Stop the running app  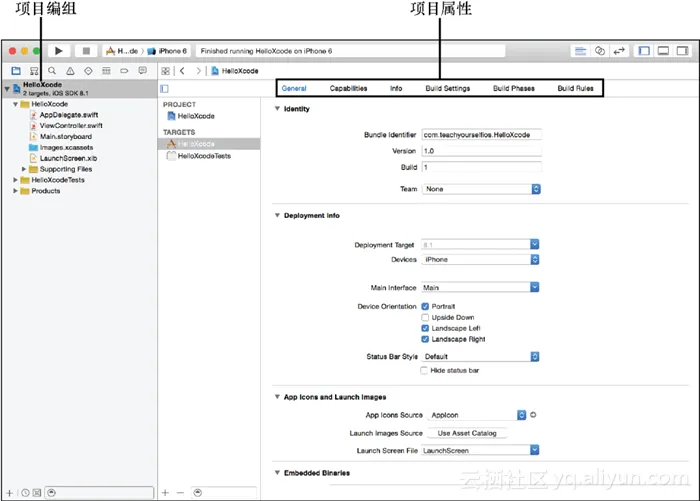pos(86,51)
